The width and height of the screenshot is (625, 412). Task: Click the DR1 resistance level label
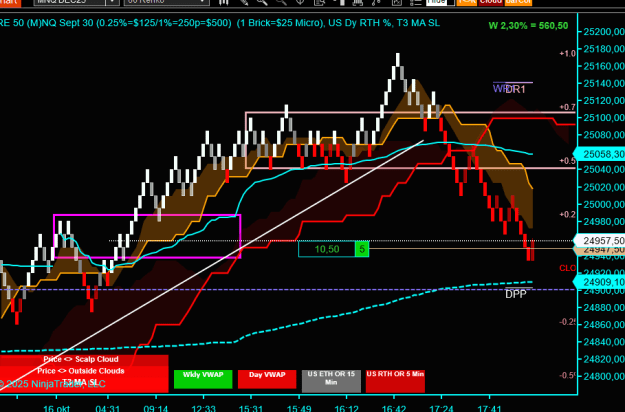click(515, 90)
